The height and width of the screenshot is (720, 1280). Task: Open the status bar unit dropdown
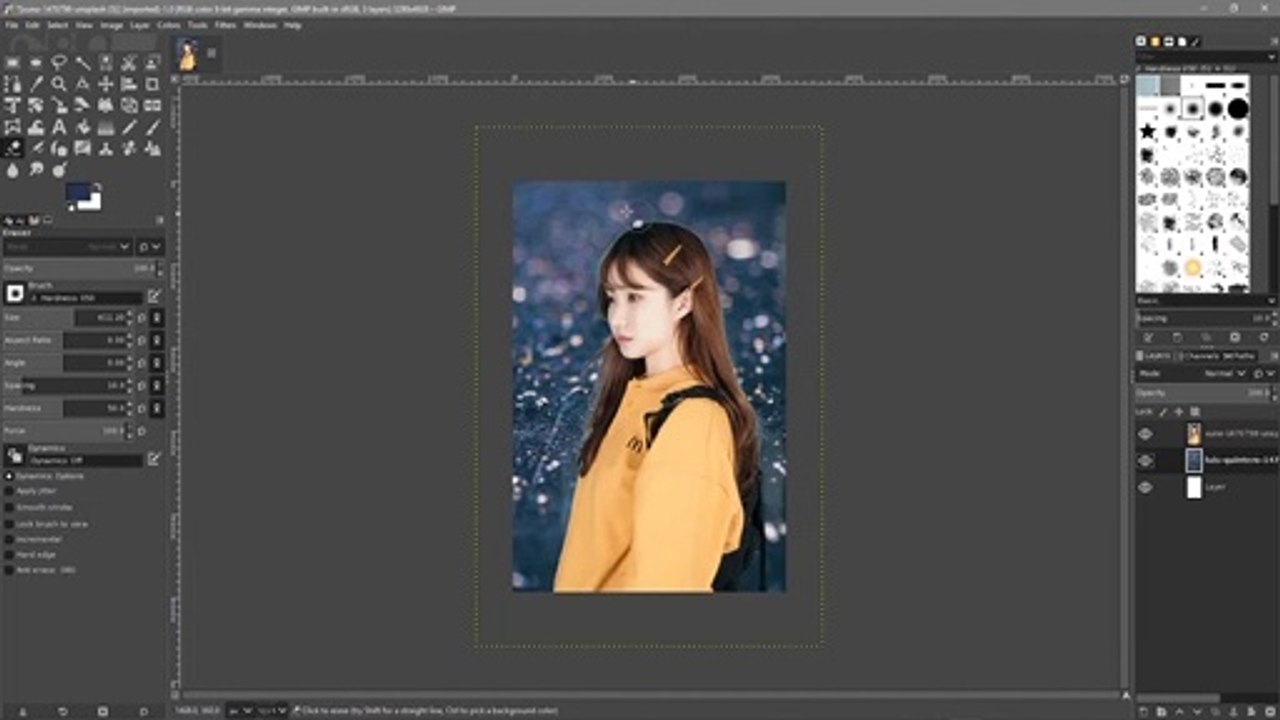[238, 710]
